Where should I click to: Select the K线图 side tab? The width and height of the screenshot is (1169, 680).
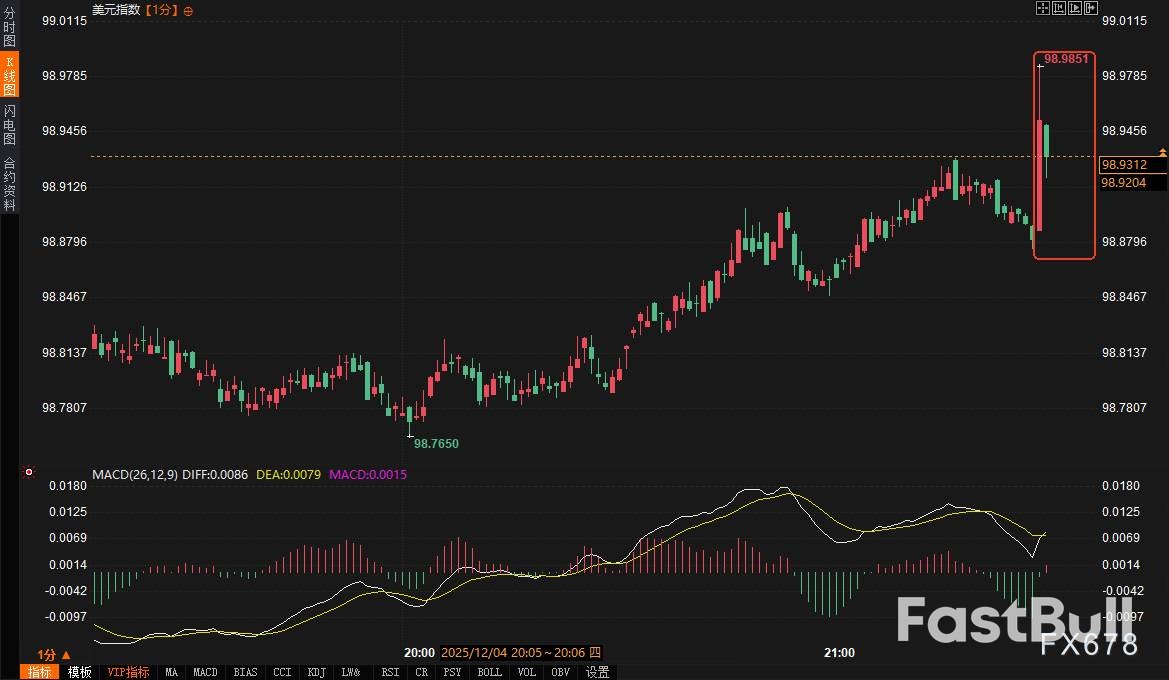(9, 75)
